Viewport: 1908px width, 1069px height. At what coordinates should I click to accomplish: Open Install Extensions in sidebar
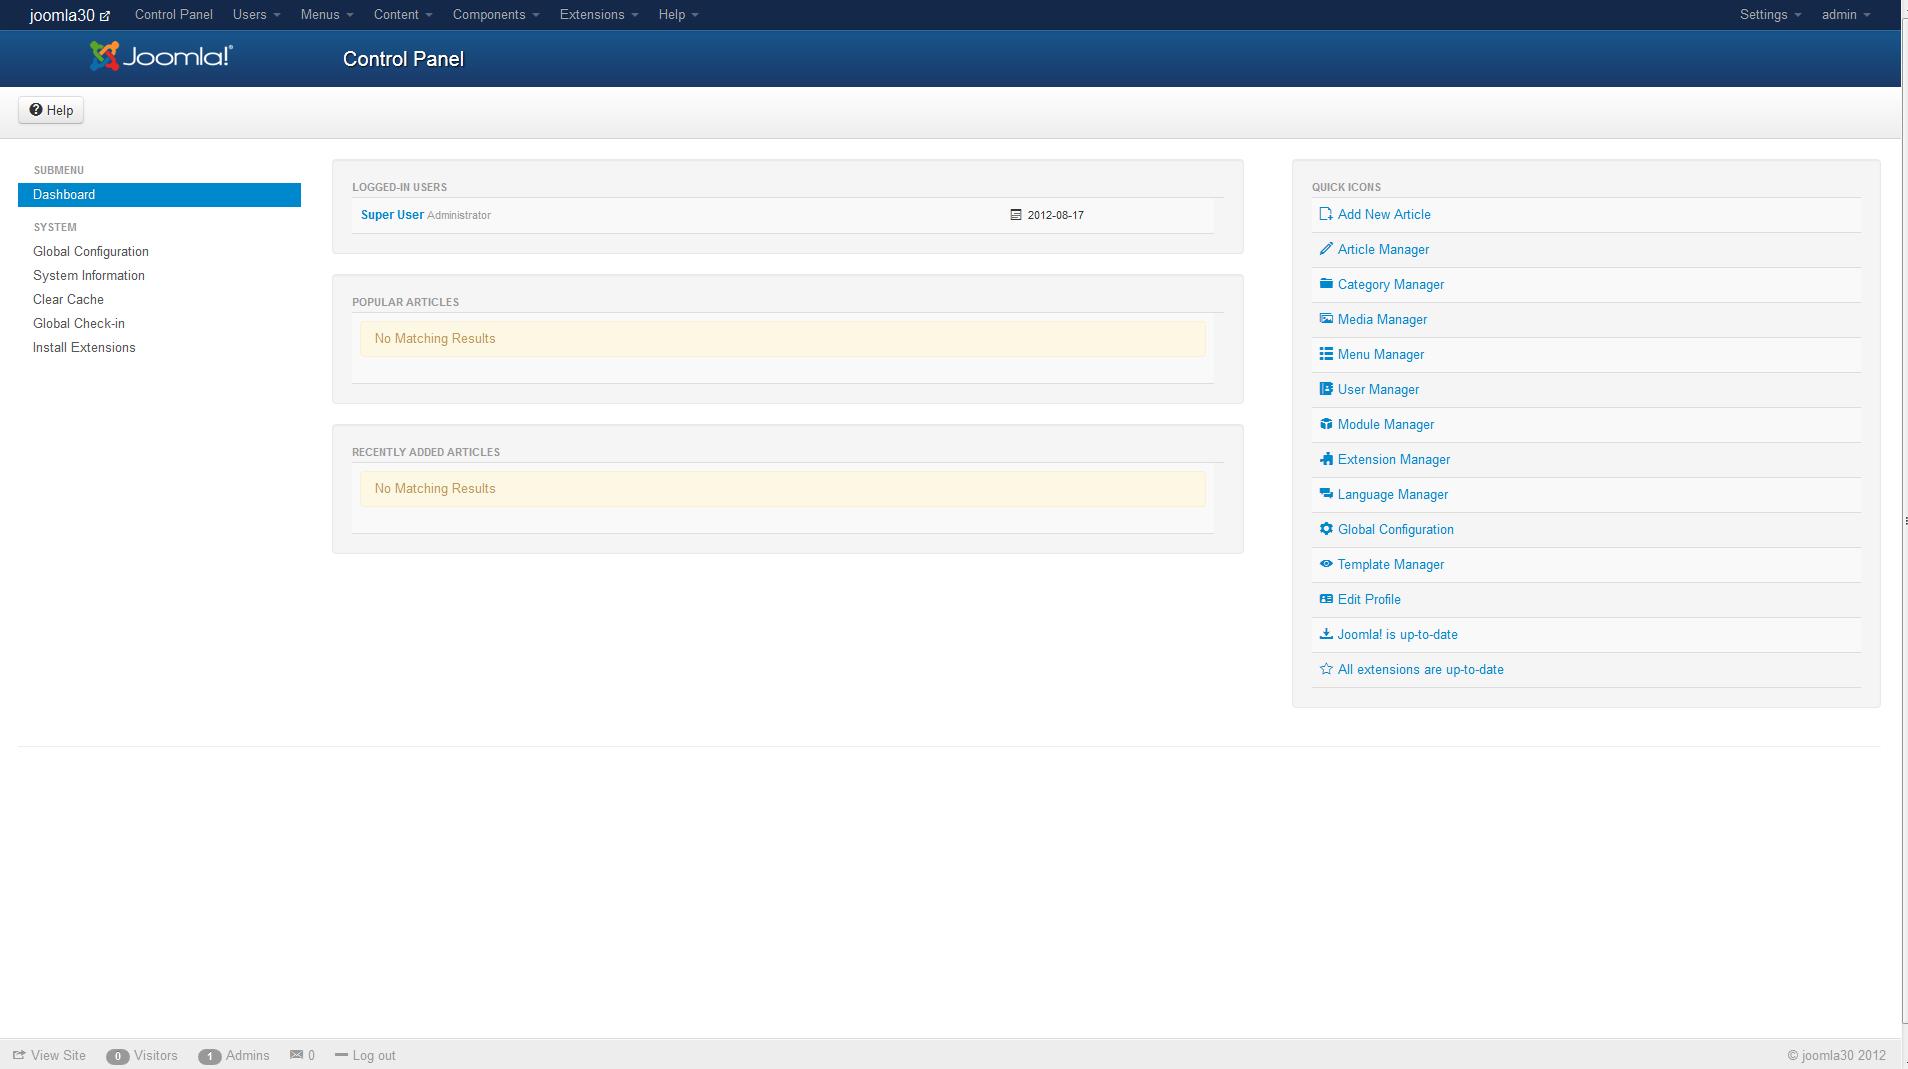pyautogui.click(x=84, y=347)
